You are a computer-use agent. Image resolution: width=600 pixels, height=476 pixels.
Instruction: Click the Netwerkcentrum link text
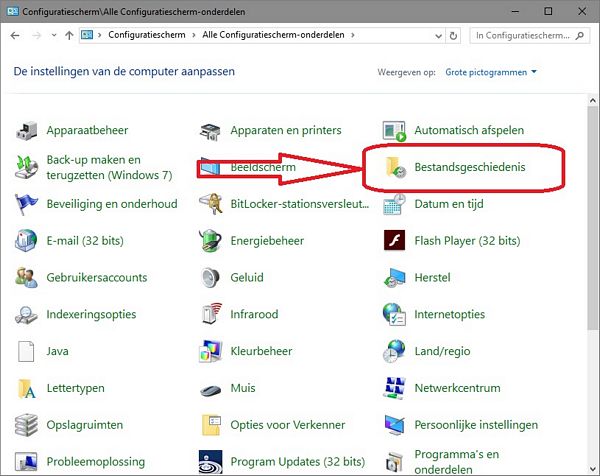(x=457, y=388)
